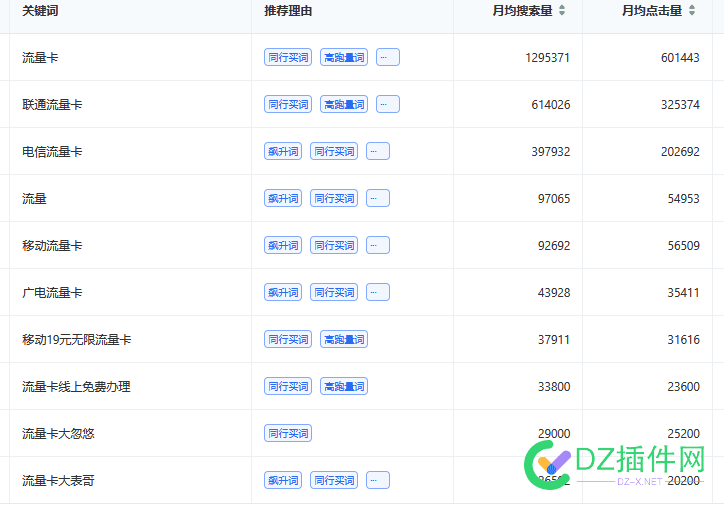Select keyword 流量

pyautogui.click(x=34, y=199)
